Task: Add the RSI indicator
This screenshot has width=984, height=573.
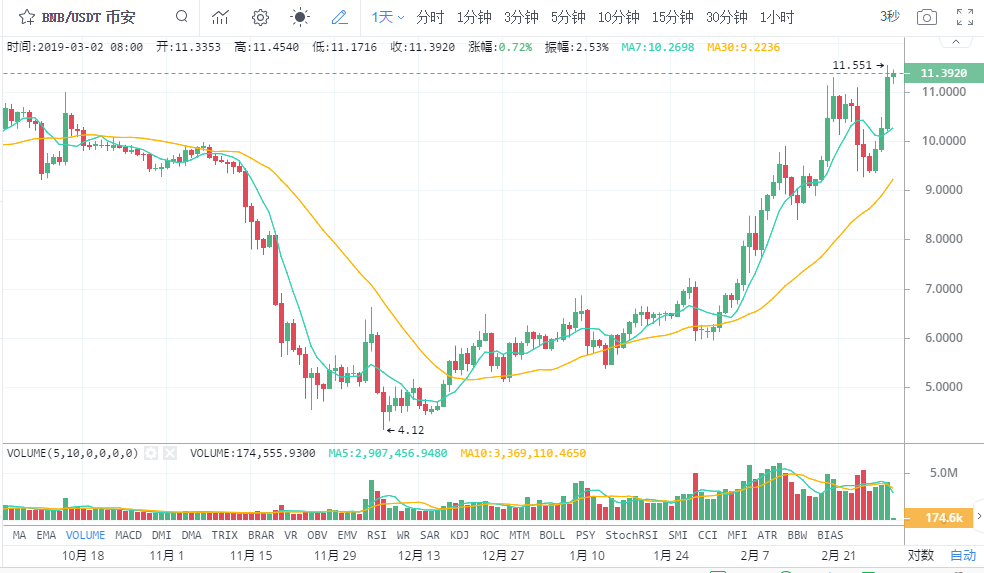Action: click(x=377, y=535)
